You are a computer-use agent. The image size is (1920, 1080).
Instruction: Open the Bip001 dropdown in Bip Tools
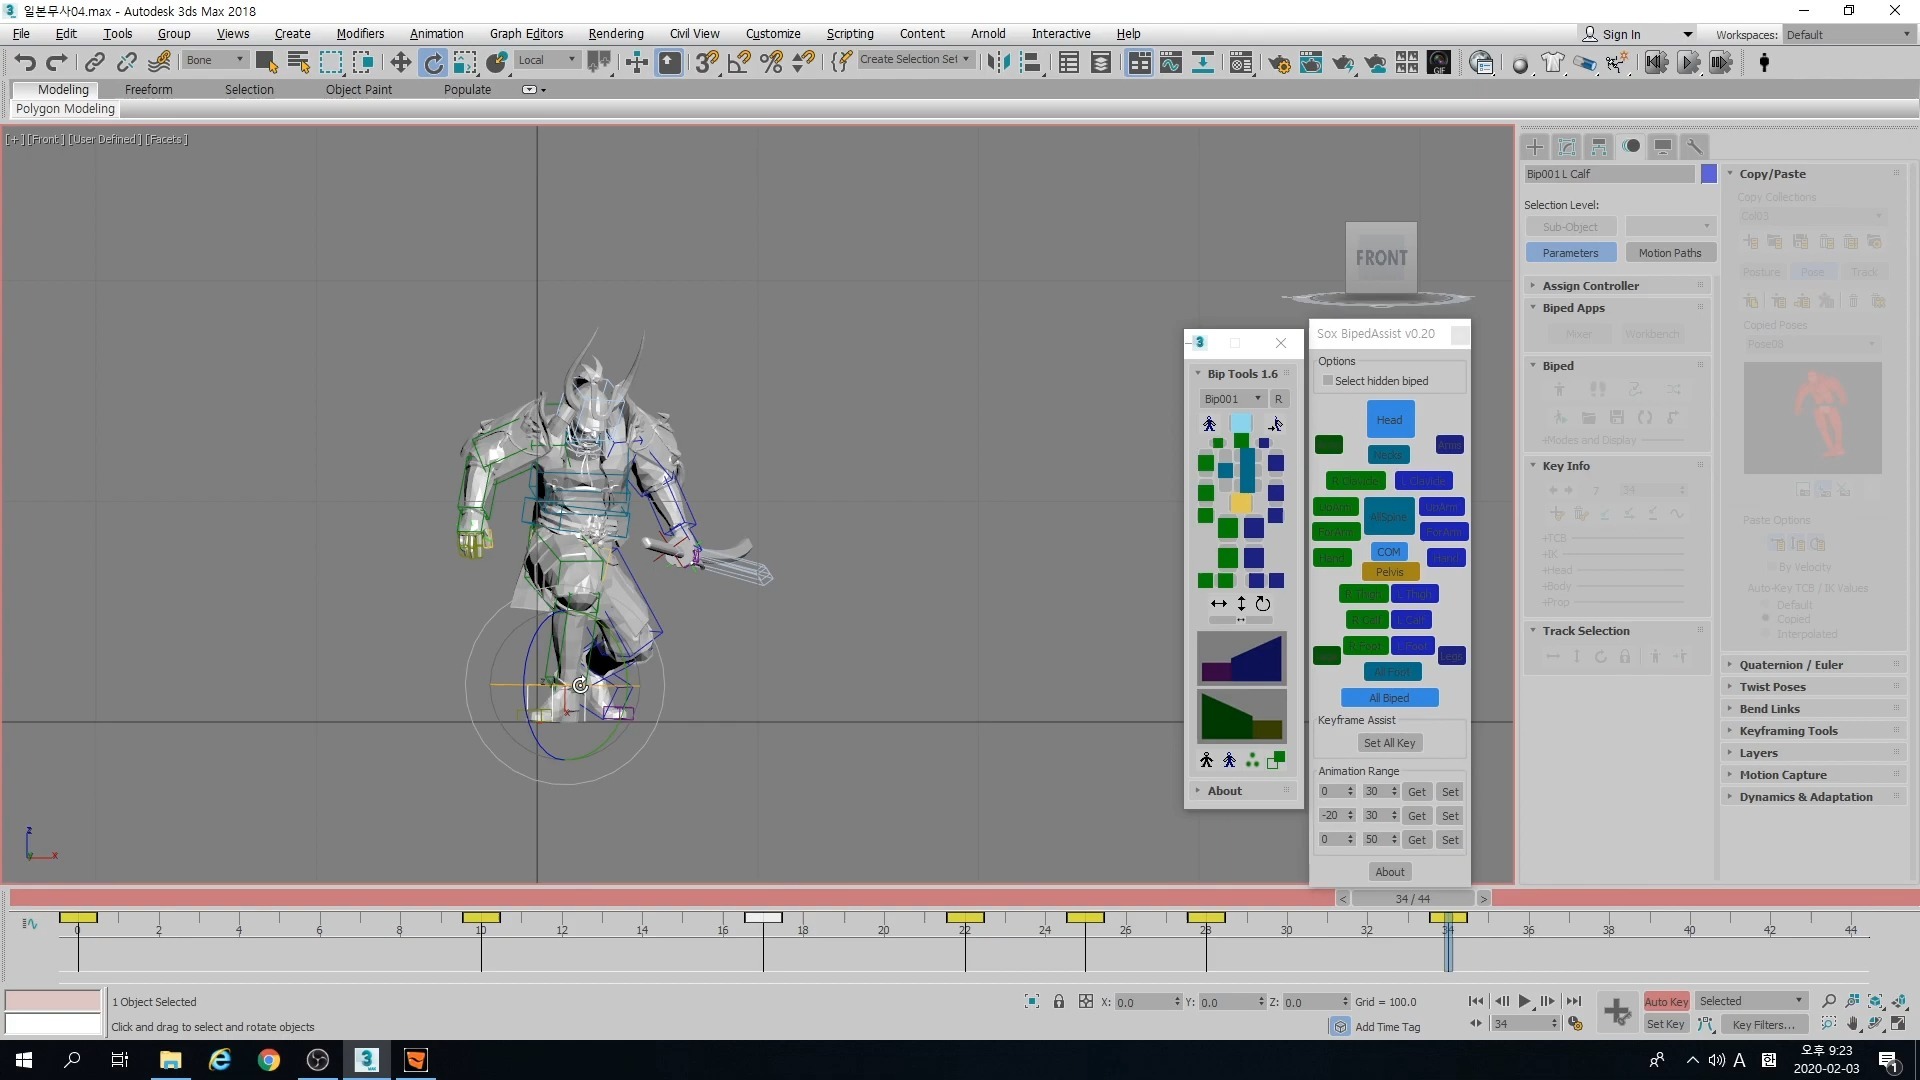coord(1232,397)
